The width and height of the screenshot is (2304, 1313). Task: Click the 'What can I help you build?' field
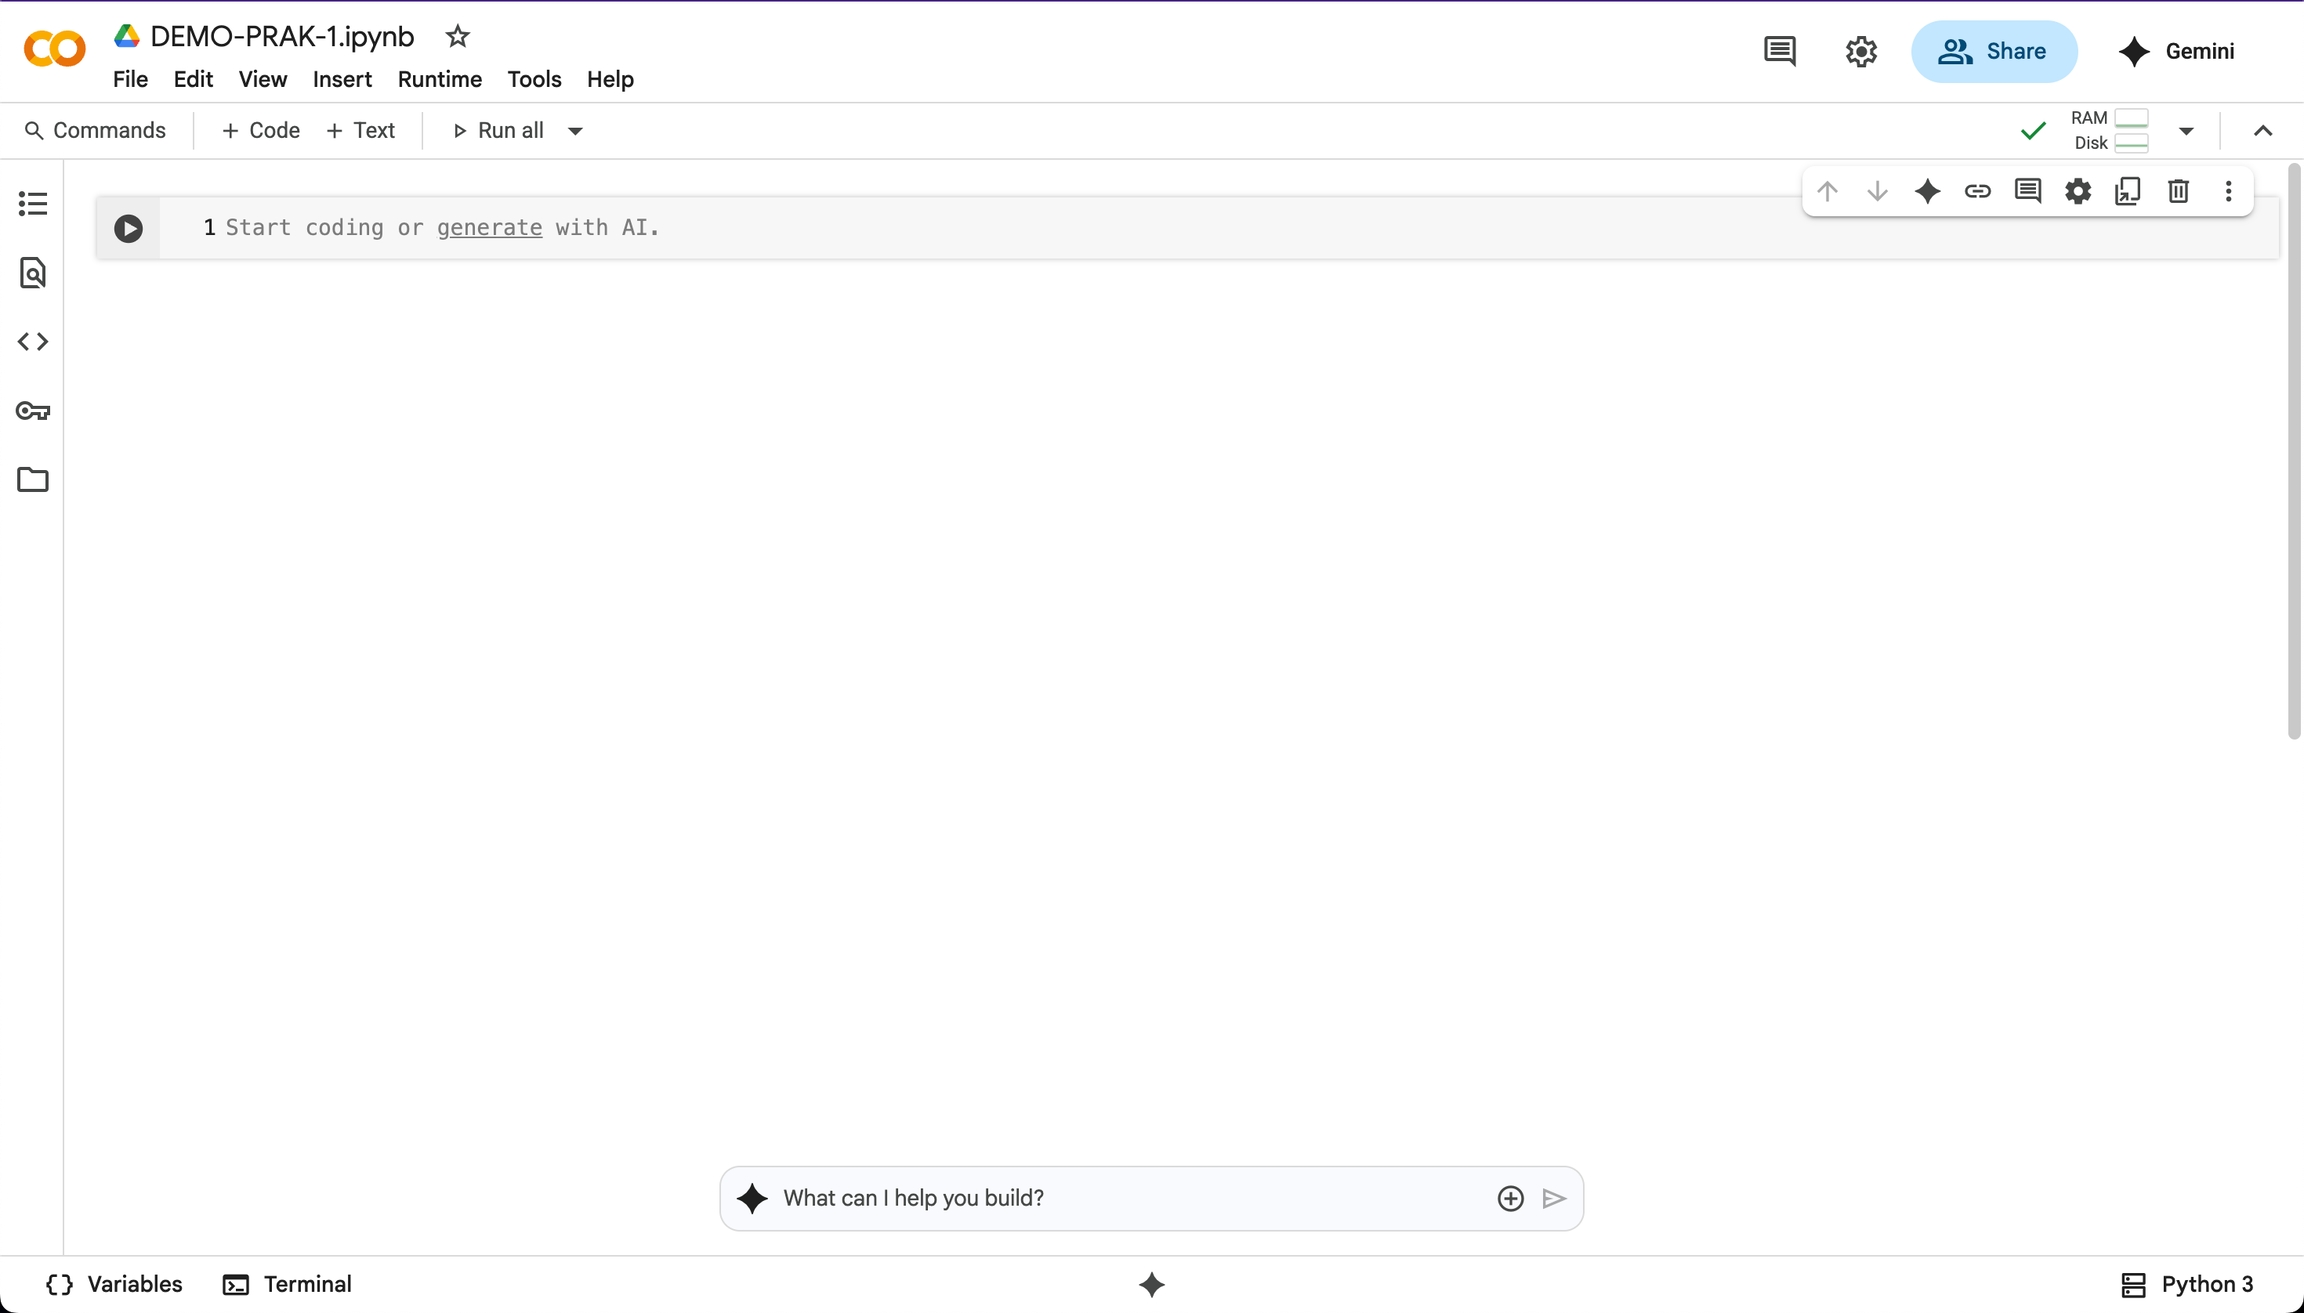point(1130,1198)
